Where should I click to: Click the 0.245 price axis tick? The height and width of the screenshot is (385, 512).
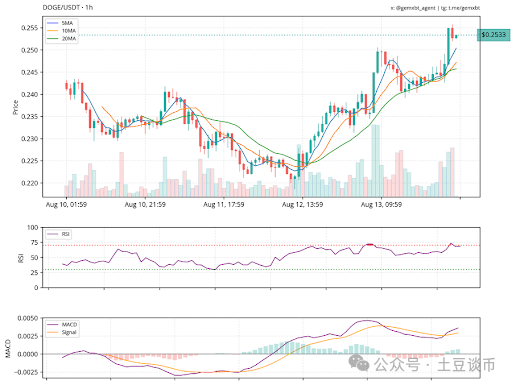click(x=30, y=72)
